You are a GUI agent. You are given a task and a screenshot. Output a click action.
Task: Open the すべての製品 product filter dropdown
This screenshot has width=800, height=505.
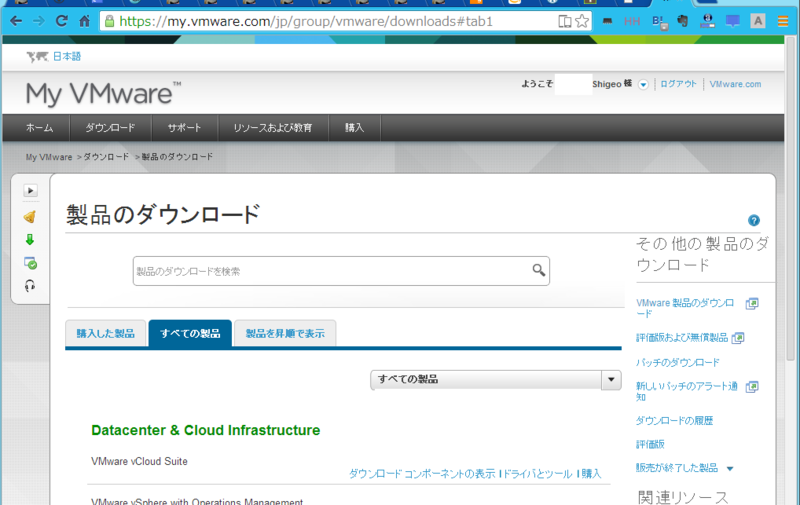click(495, 380)
